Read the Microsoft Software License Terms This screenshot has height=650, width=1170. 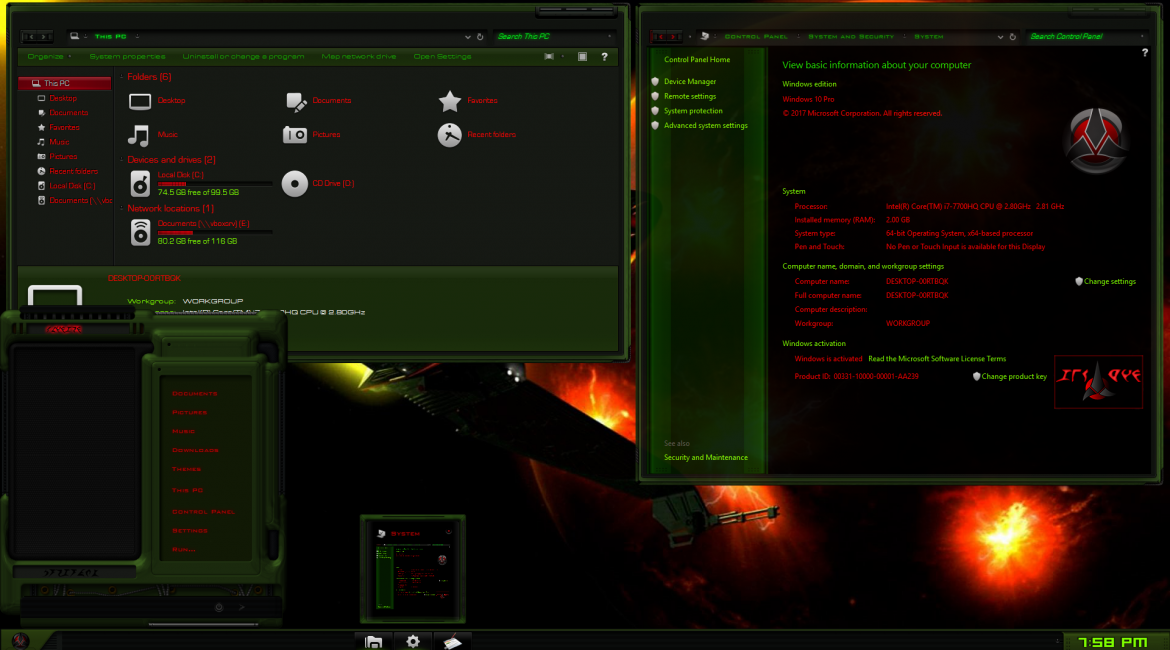click(936, 359)
